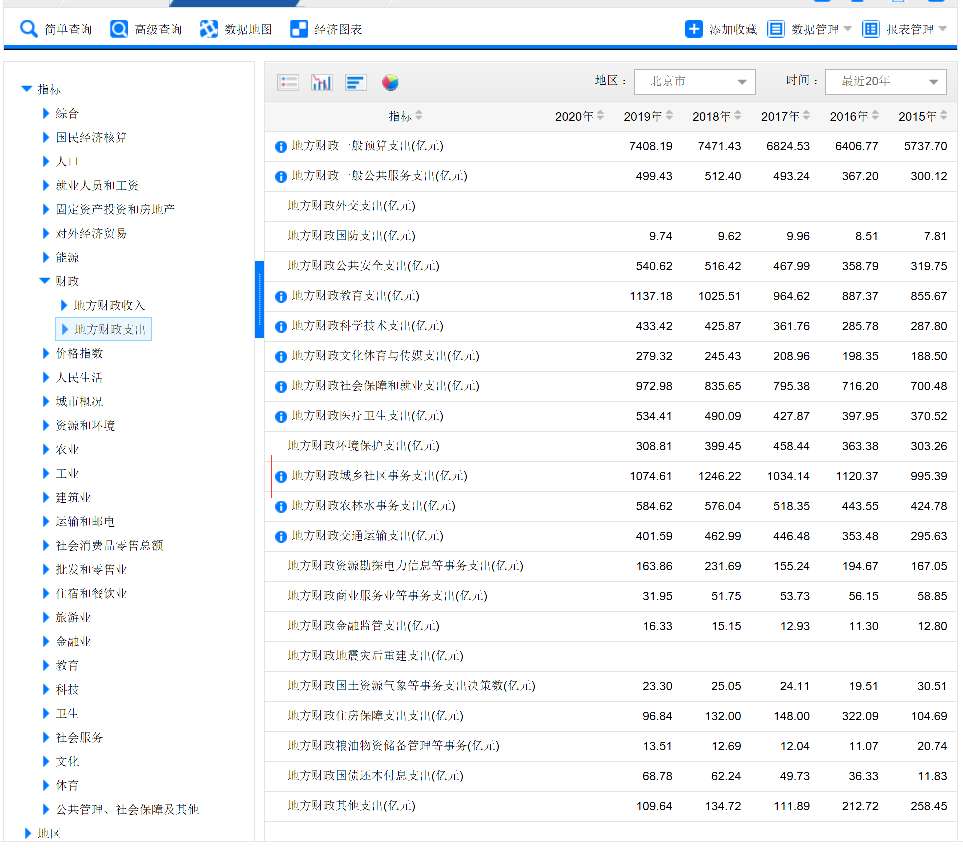Select 社会消费品零售总额 tree item
The image size is (963, 848).
point(109,545)
